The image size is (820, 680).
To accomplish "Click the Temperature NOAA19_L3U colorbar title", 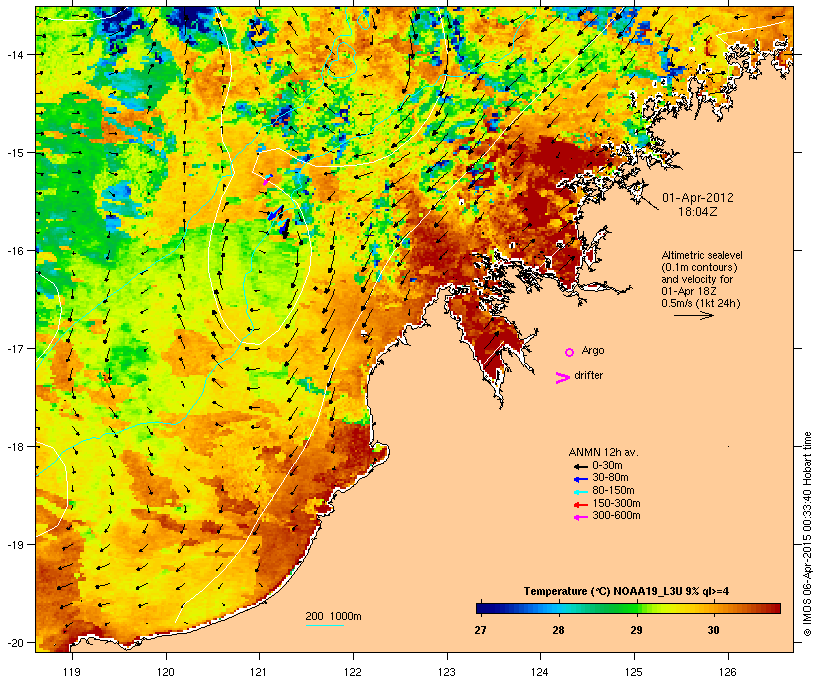I will click(626, 591).
